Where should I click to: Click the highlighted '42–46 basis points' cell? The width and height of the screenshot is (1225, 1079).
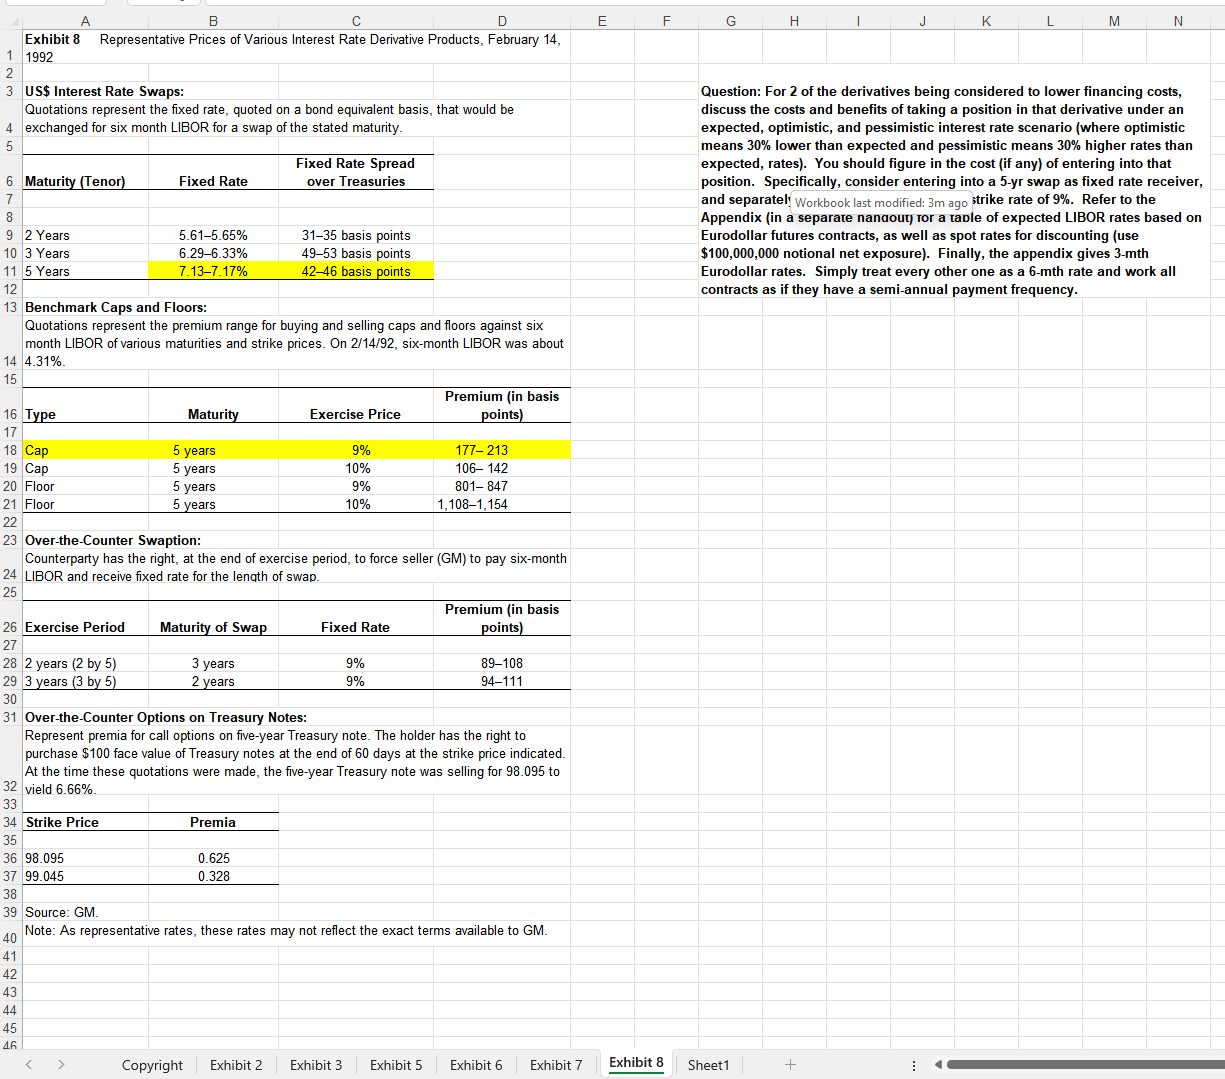pyautogui.click(x=356, y=271)
